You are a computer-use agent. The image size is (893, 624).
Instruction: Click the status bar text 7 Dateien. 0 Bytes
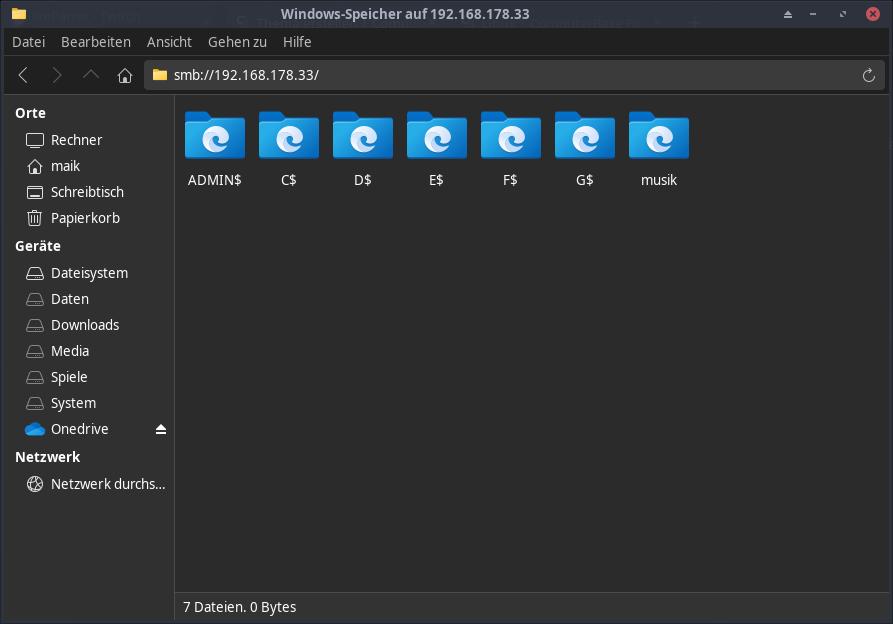click(x=239, y=607)
